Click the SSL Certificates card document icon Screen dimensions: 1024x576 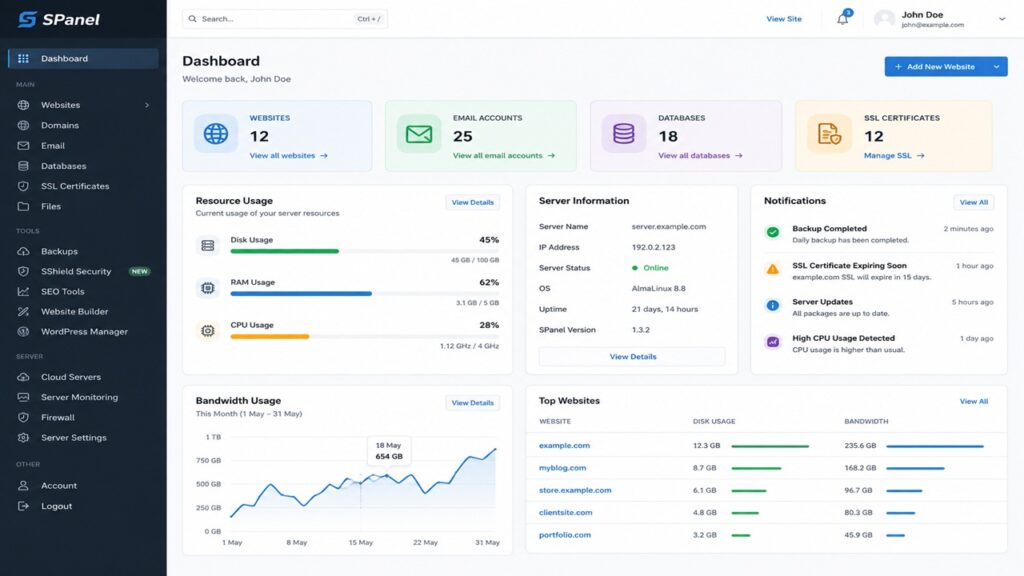point(829,134)
